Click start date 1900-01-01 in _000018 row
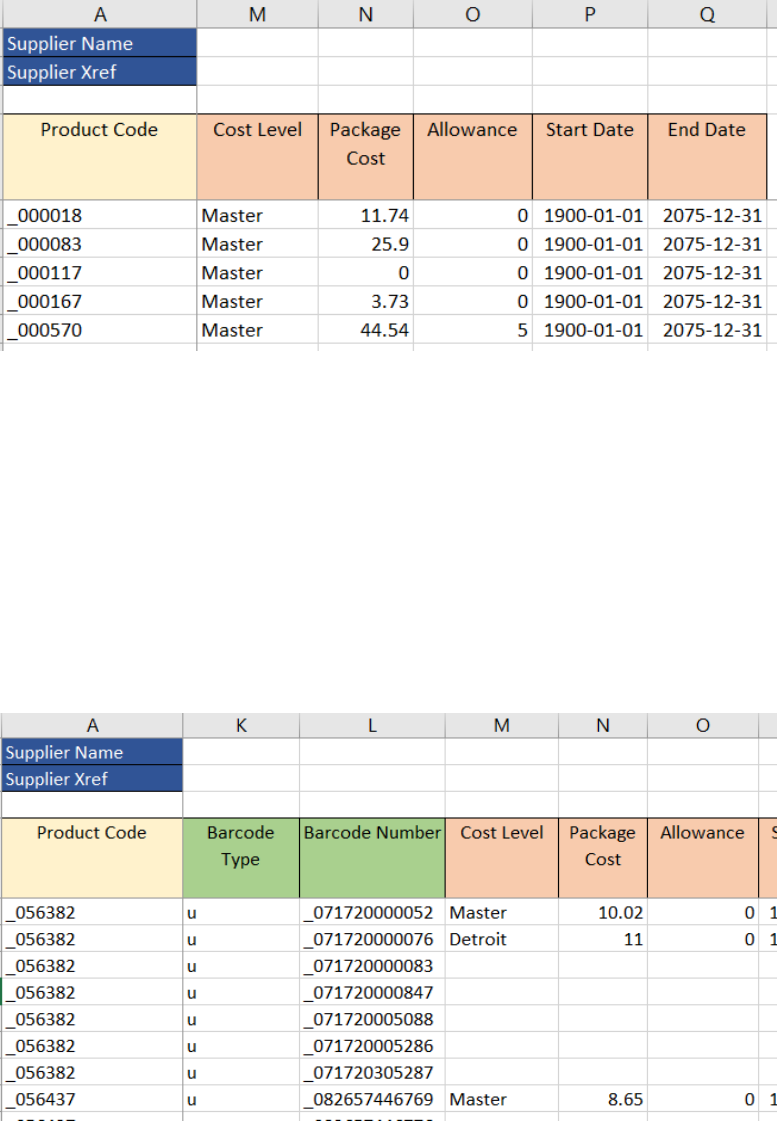The height and width of the screenshot is (1121, 777). [590, 215]
